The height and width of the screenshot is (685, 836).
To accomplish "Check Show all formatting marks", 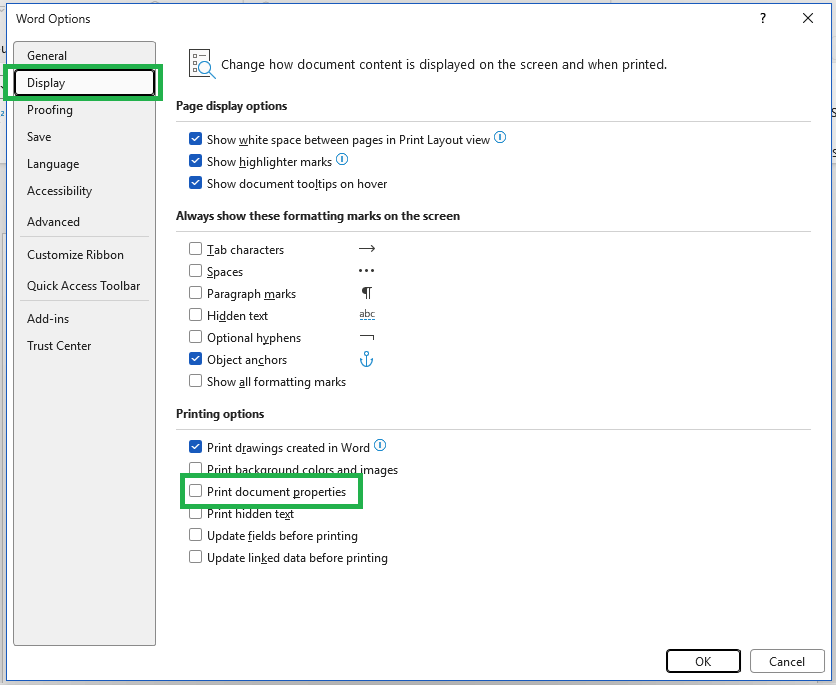I will click(196, 381).
